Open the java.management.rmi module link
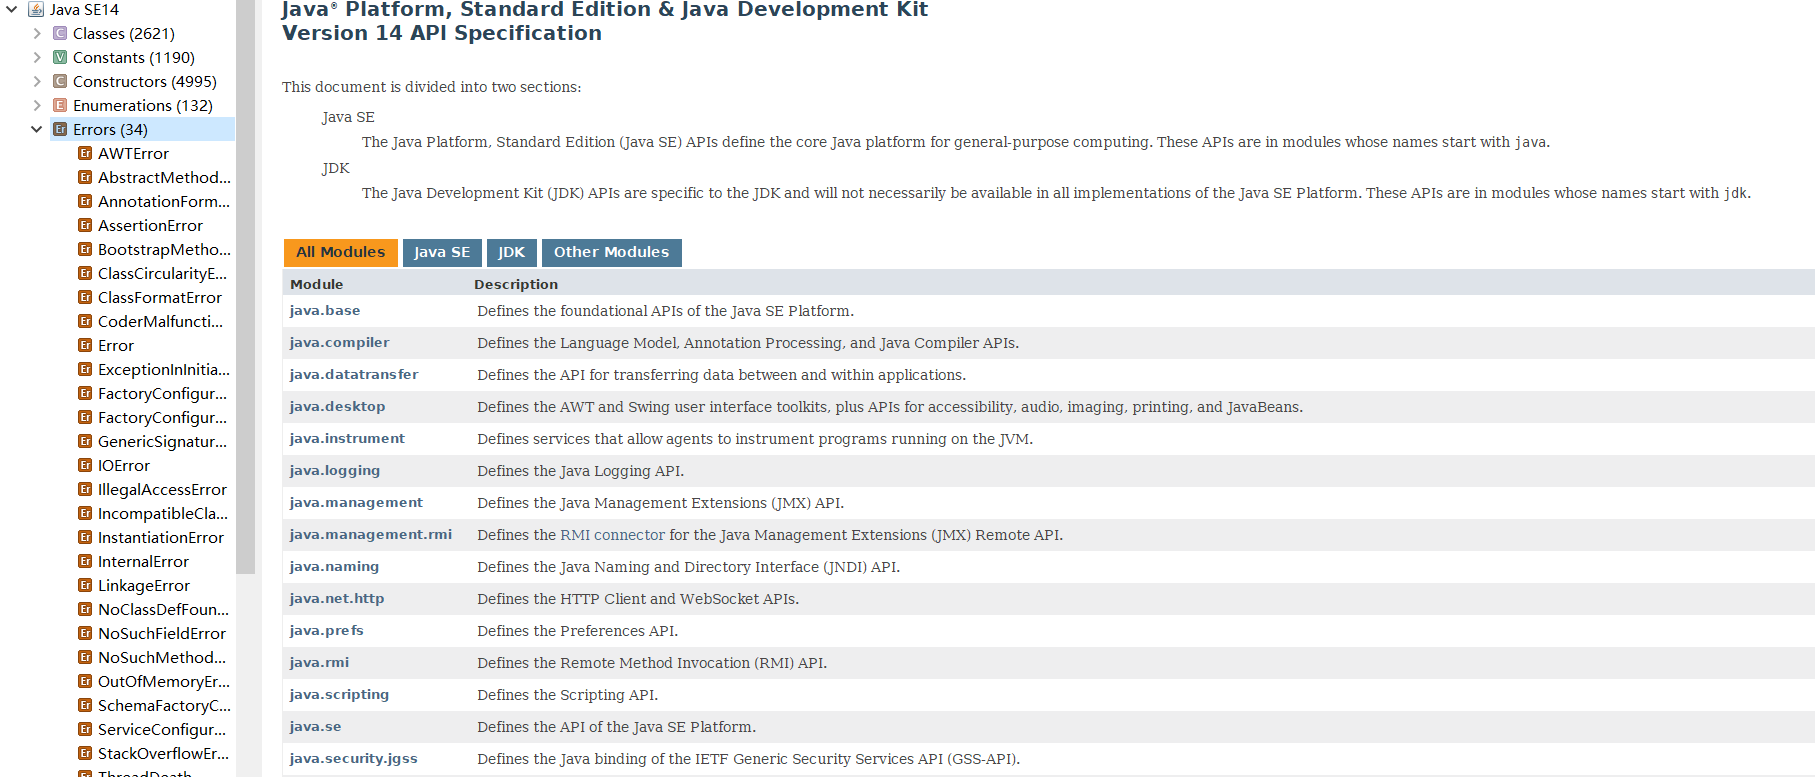 pyautogui.click(x=371, y=535)
